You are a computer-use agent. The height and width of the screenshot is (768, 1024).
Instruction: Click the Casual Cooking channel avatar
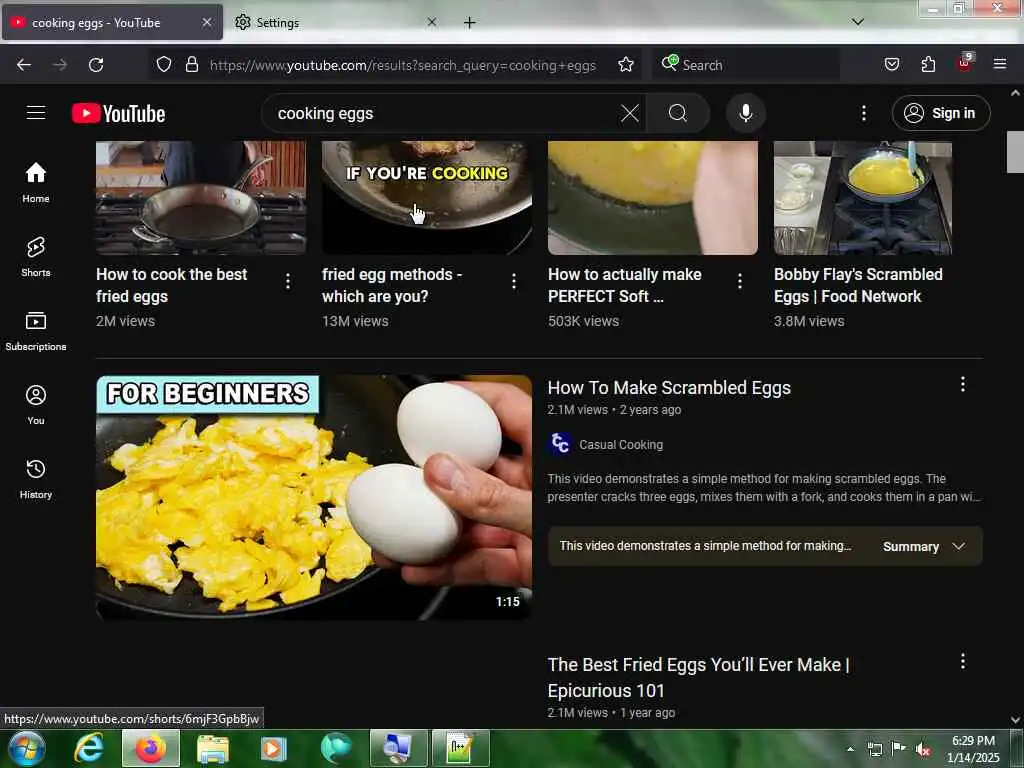tap(559, 443)
